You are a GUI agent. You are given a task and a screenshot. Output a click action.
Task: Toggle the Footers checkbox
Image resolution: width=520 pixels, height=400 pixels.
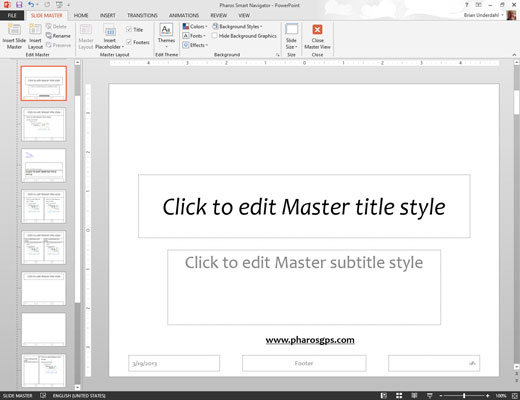[129, 42]
